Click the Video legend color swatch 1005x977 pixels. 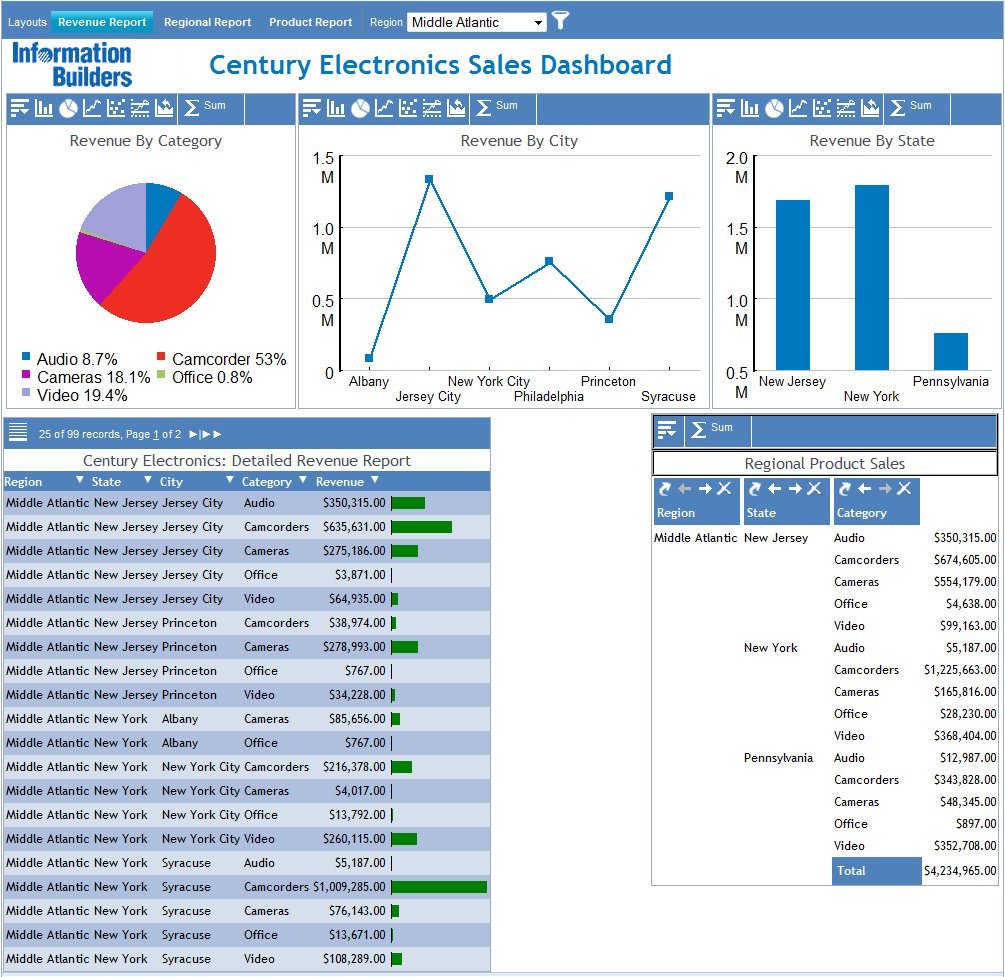[x=26, y=392]
